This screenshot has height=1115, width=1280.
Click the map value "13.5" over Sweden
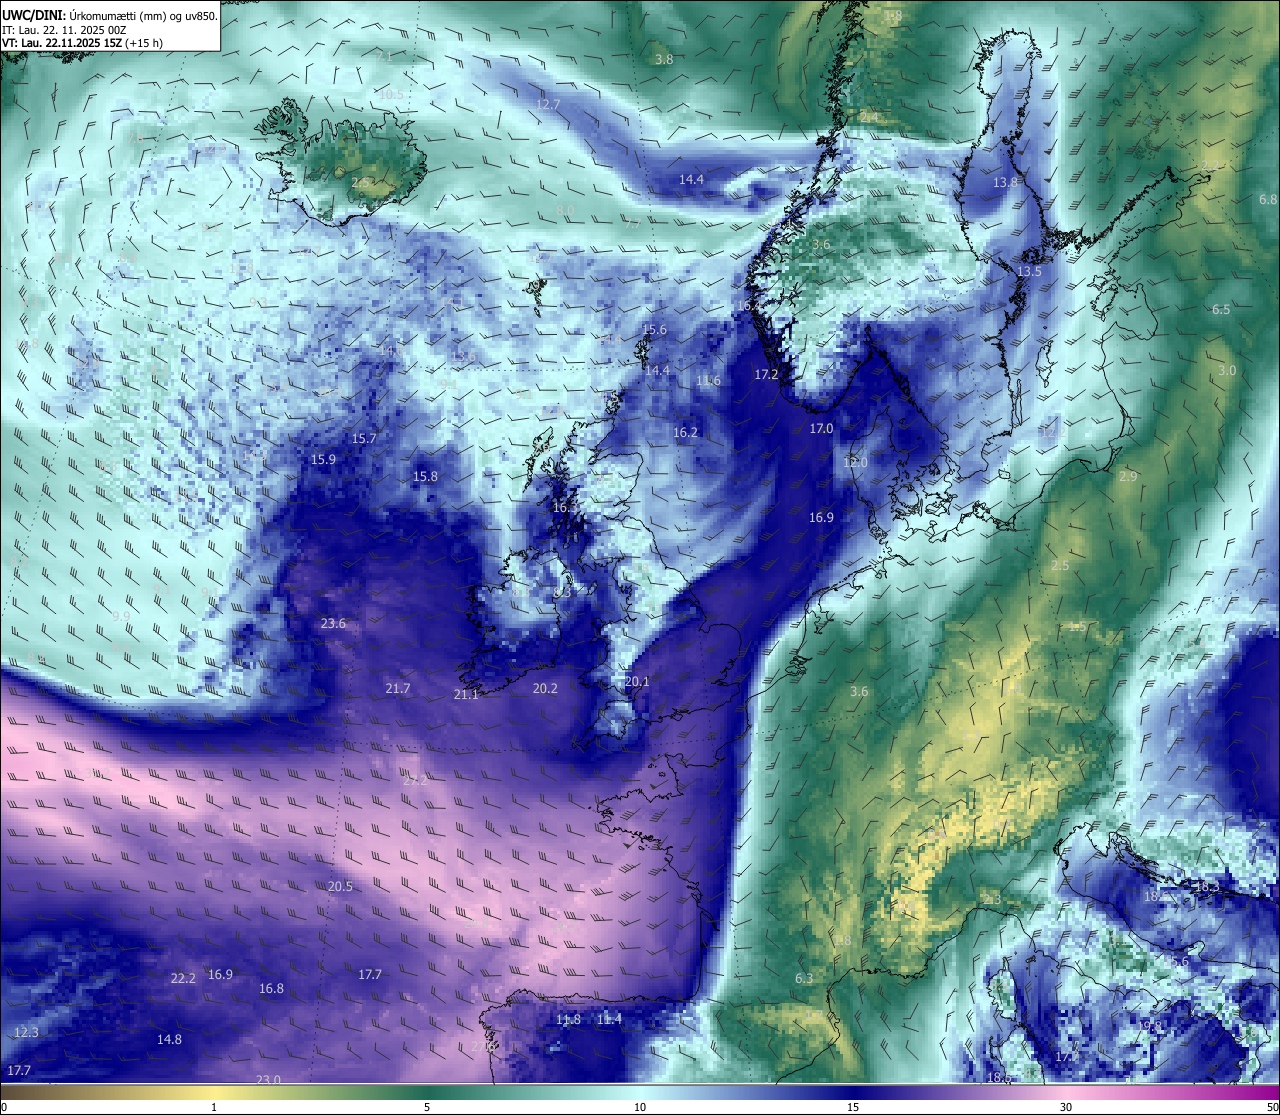pyautogui.click(x=1029, y=271)
